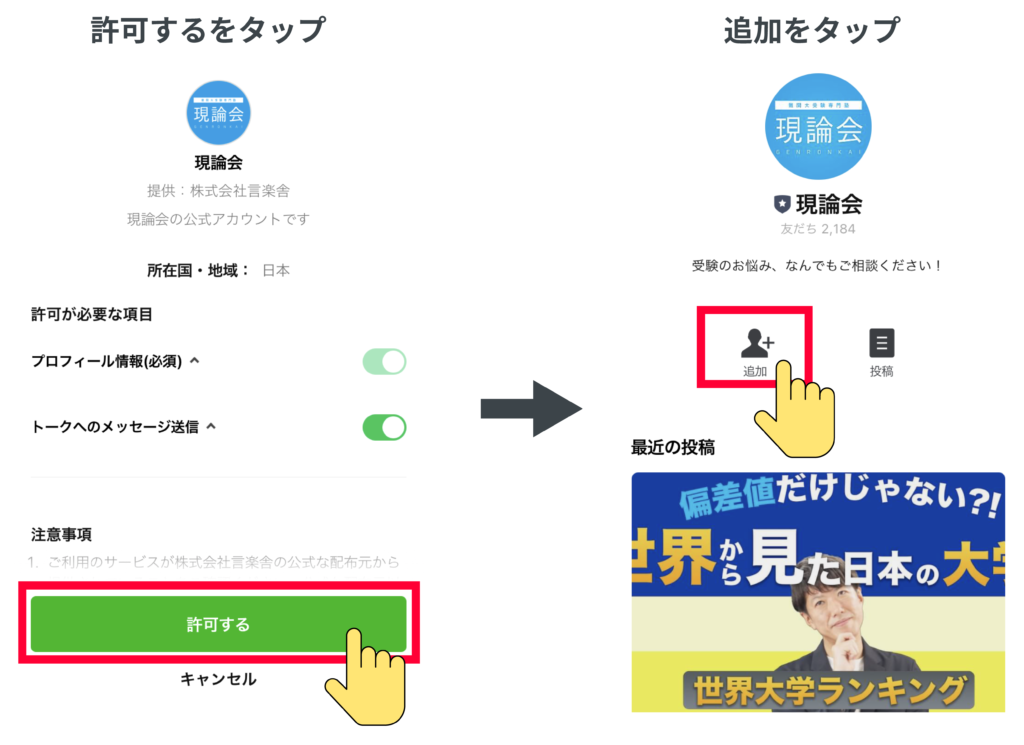Toggle the プロフィール情報(必須) switch
The image size is (1024, 745).
tap(385, 361)
